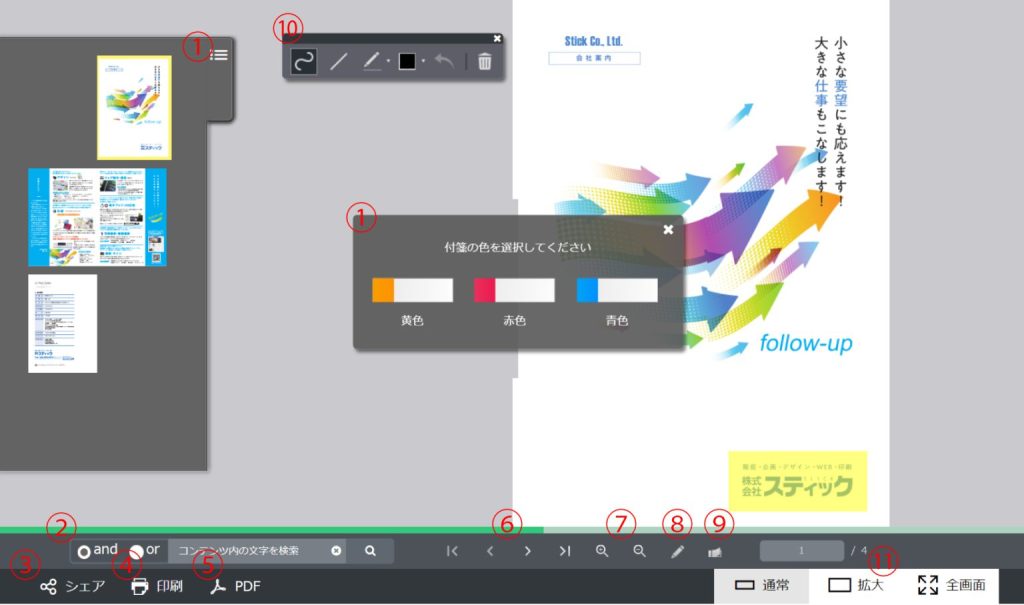Zoom out with the magnifier minus icon
The image size is (1024, 605).
coord(639,551)
